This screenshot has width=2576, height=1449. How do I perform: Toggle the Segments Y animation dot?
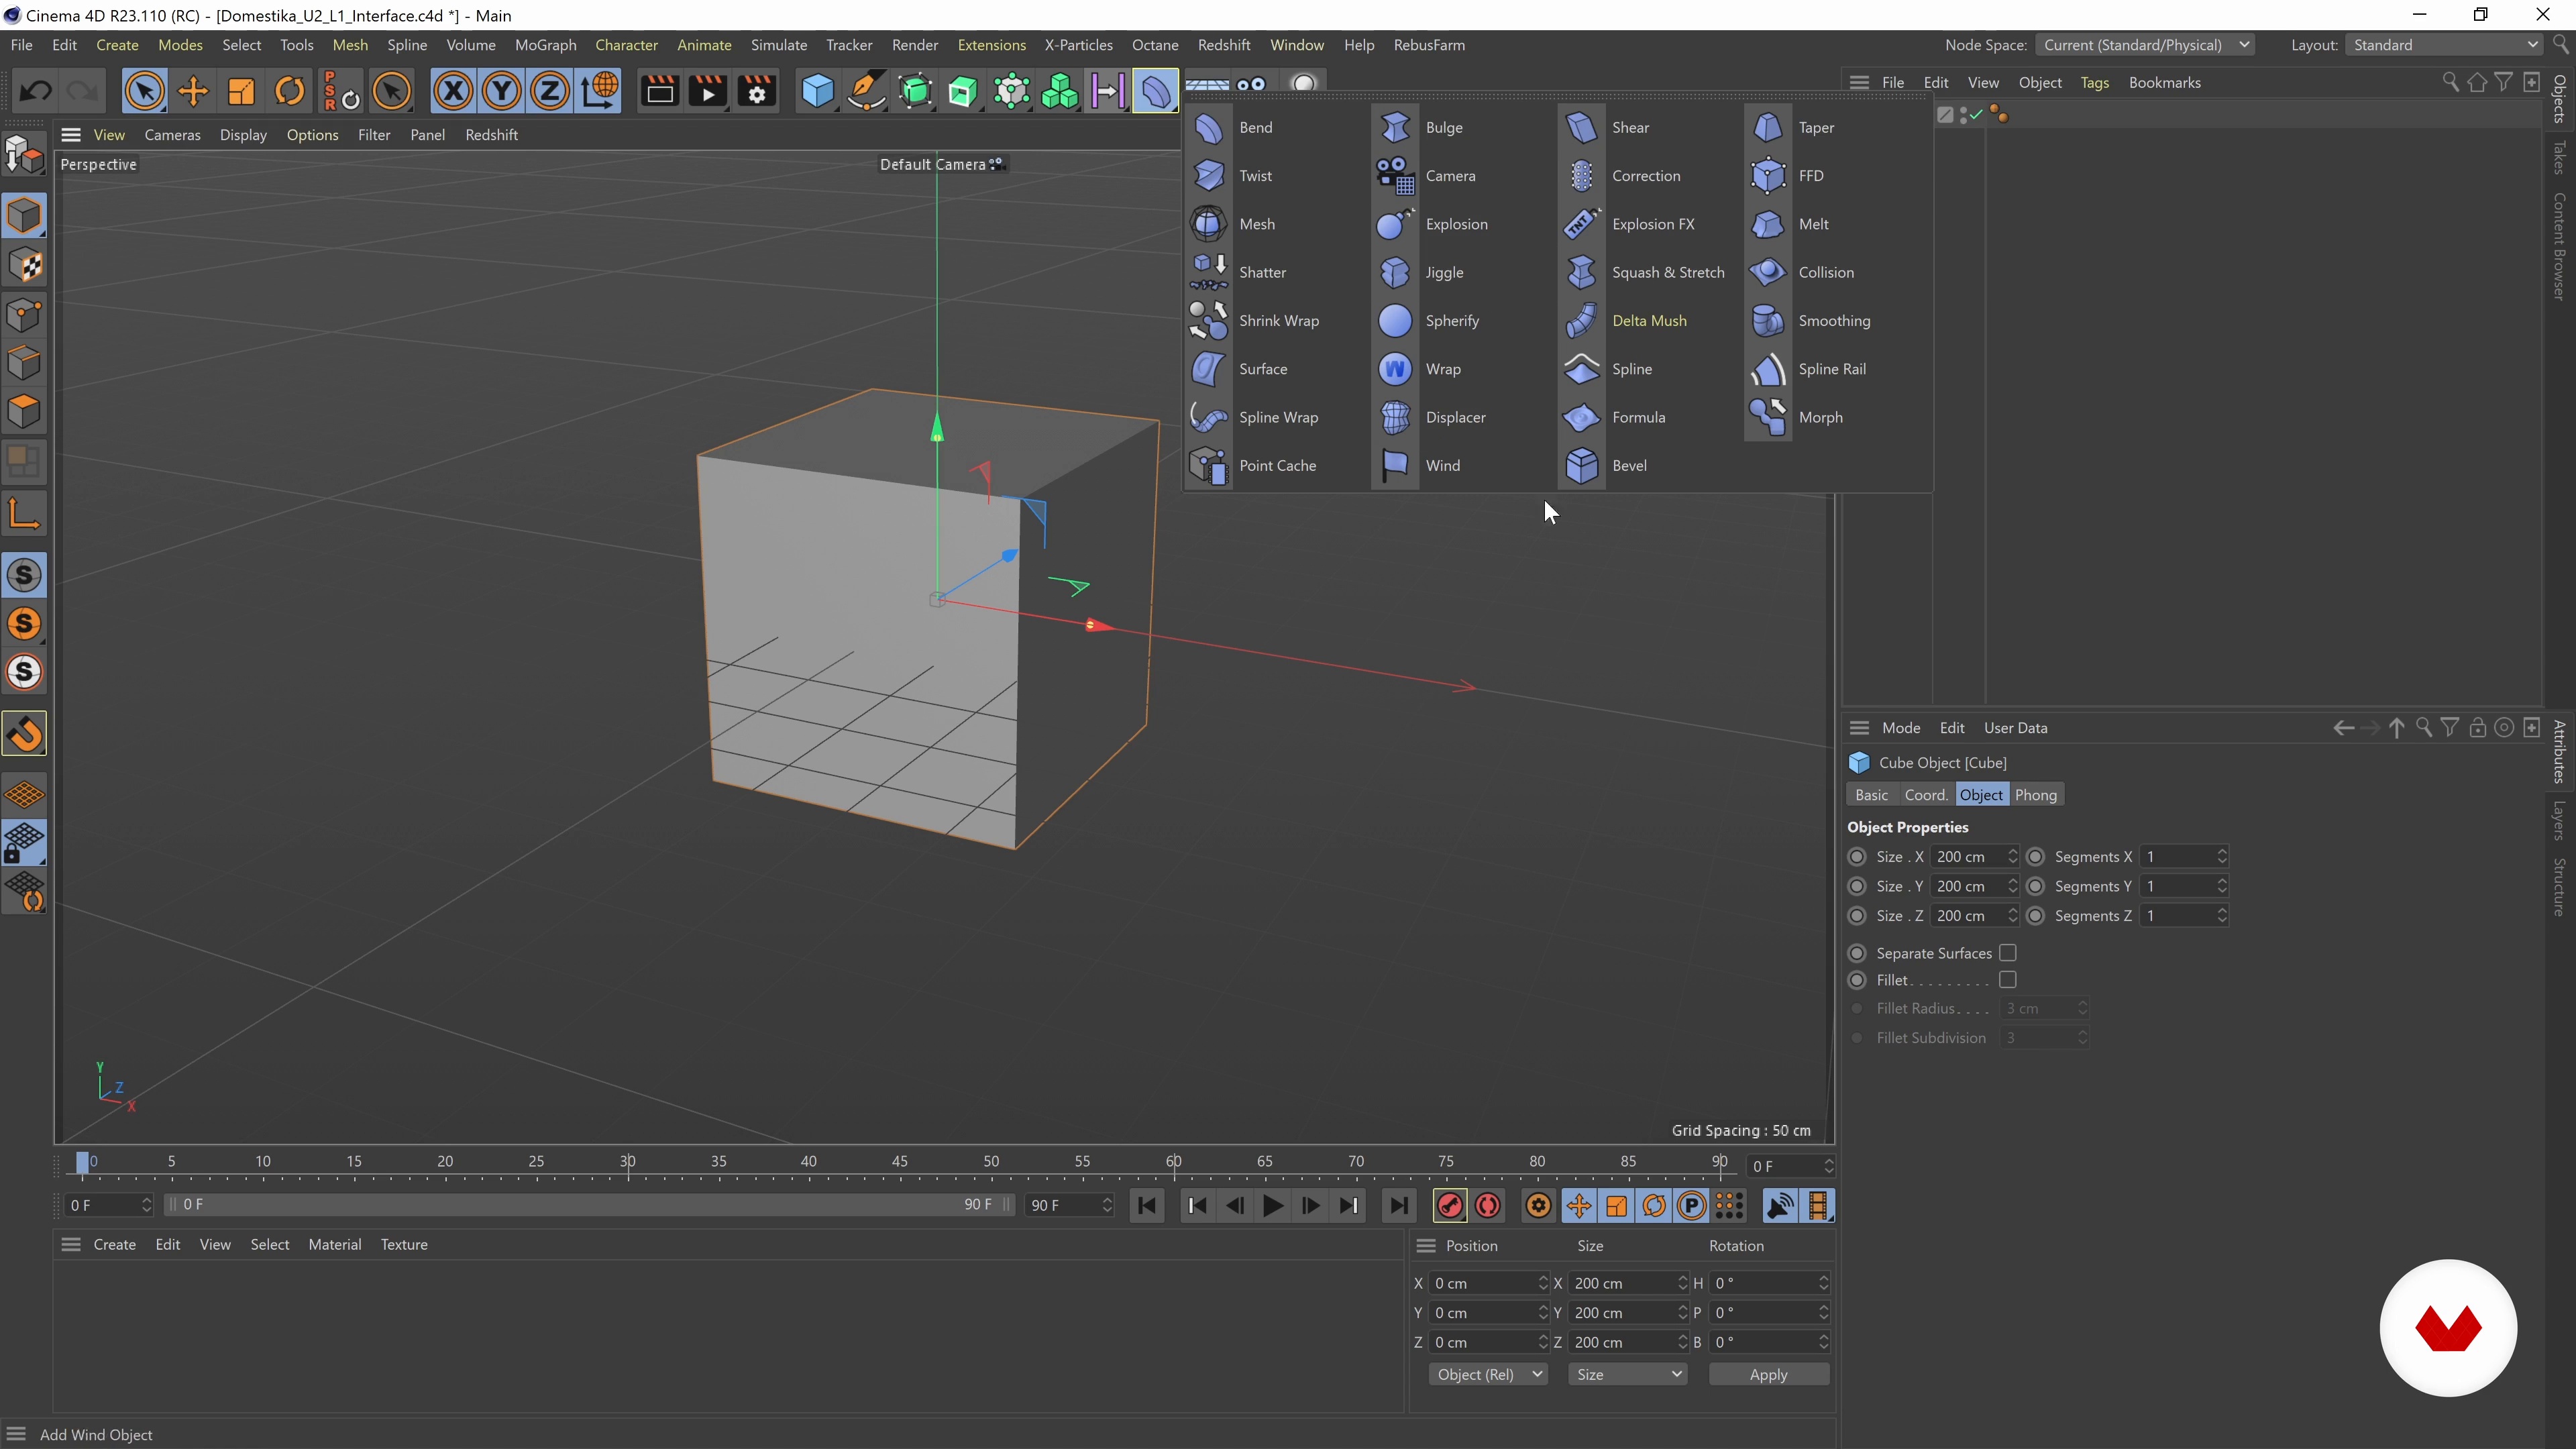2035,886
